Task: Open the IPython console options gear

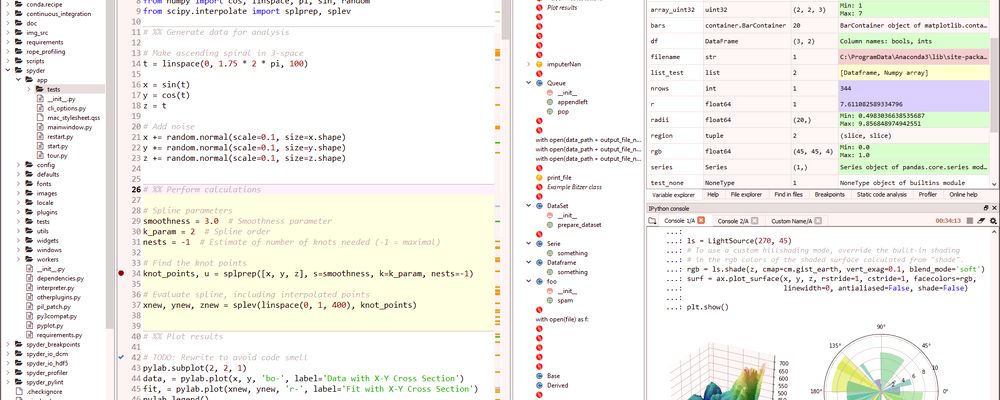Action: pos(993,221)
